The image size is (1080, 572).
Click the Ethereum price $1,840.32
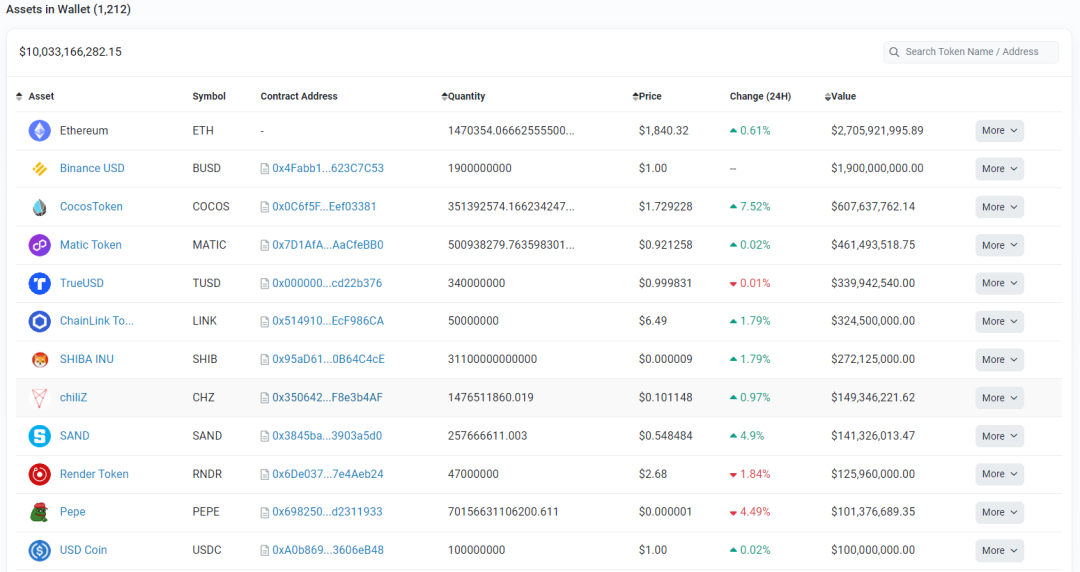tap(663, 130)
